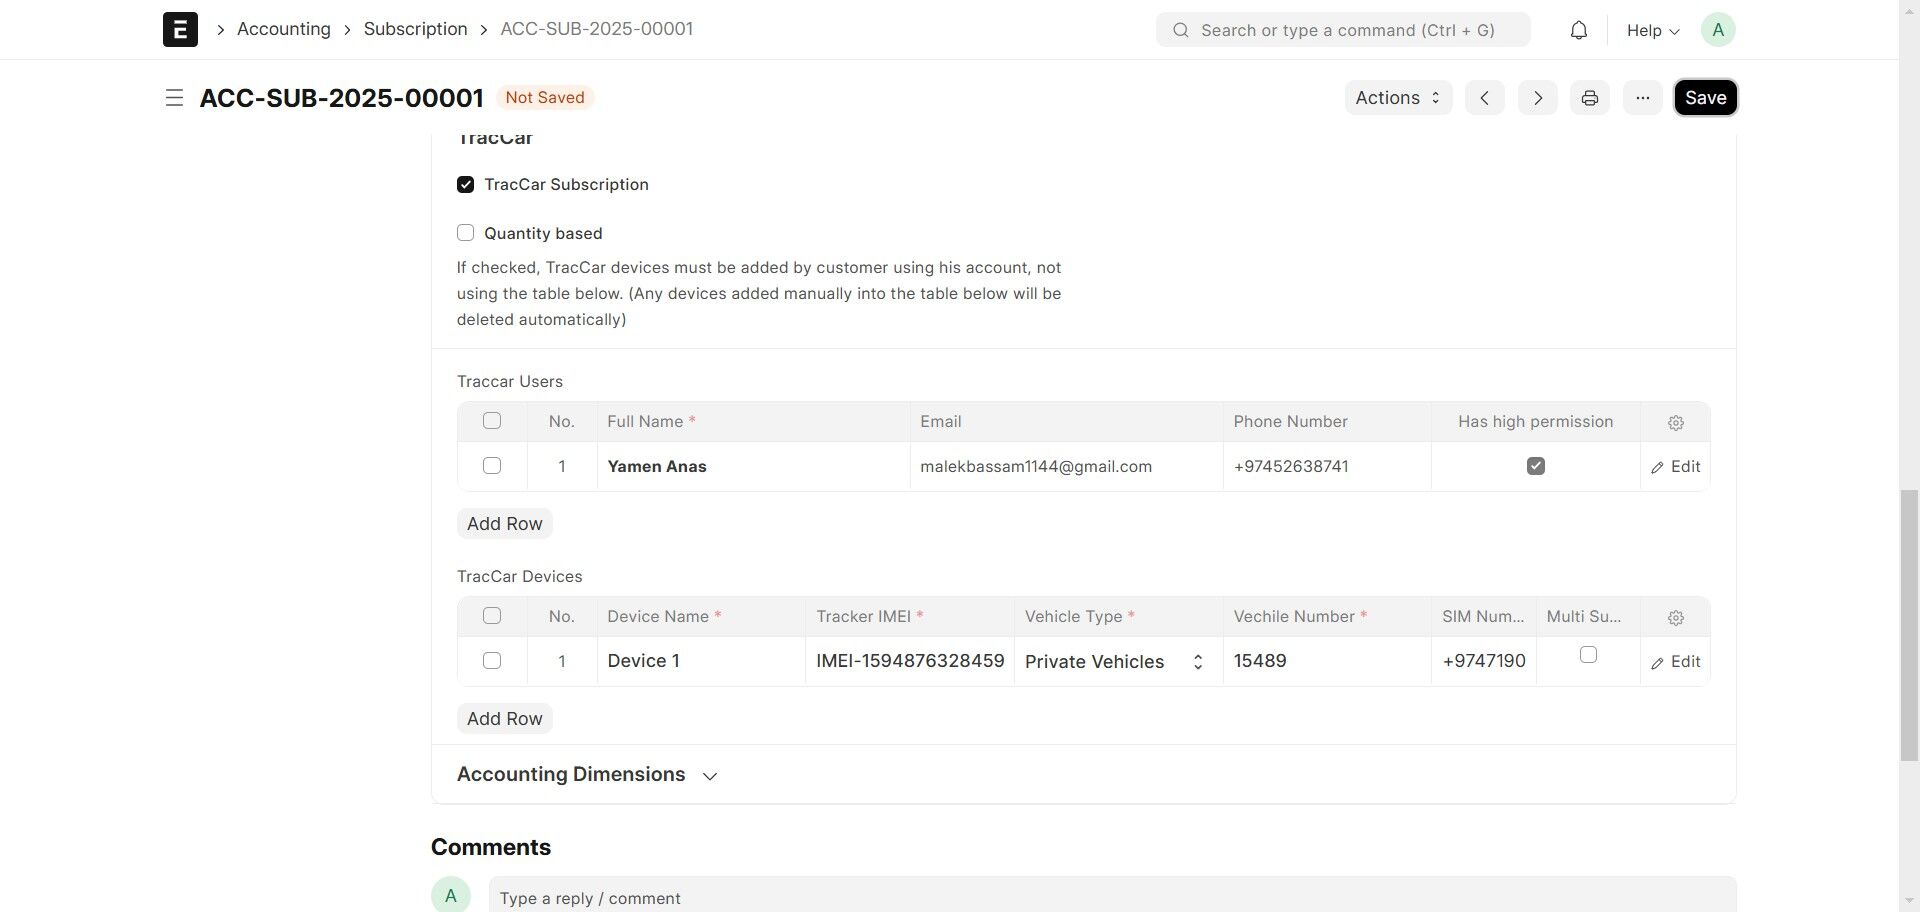Expand the Accounting Dimensions section
1920x912 pixels.
point(587,775)
